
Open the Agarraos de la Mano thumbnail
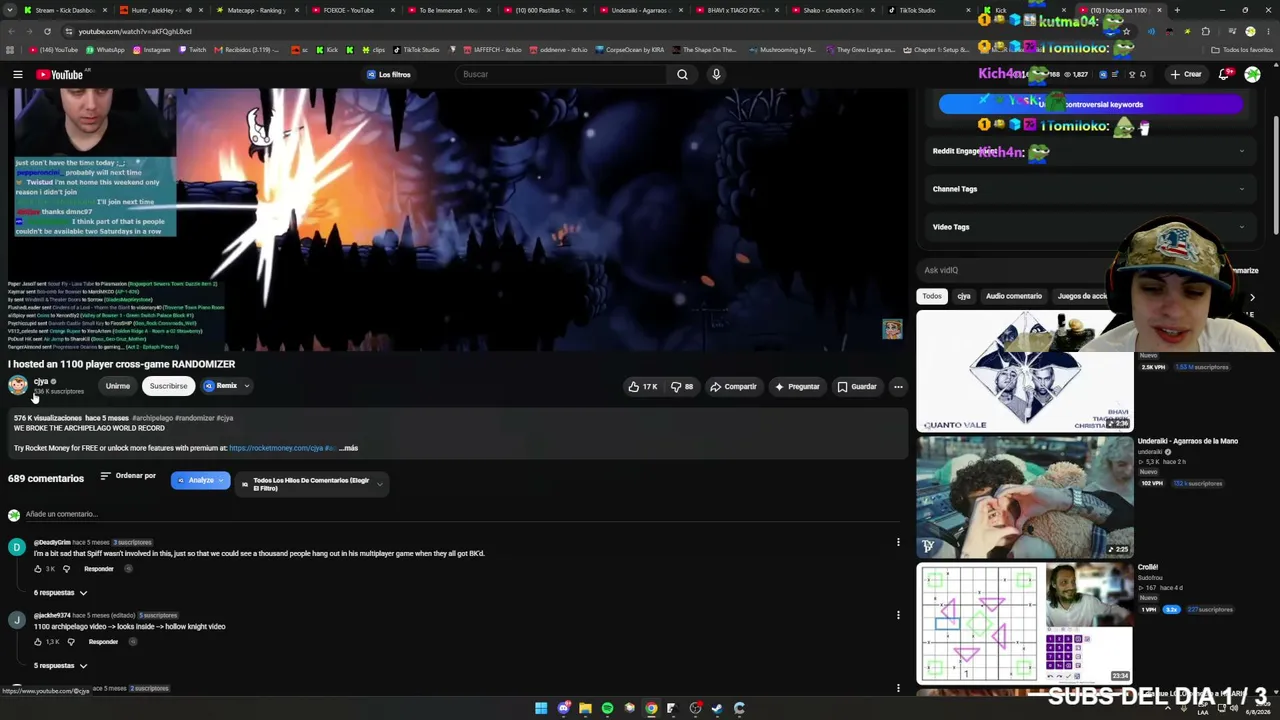pyautogui.click(x=1025, y=496)
